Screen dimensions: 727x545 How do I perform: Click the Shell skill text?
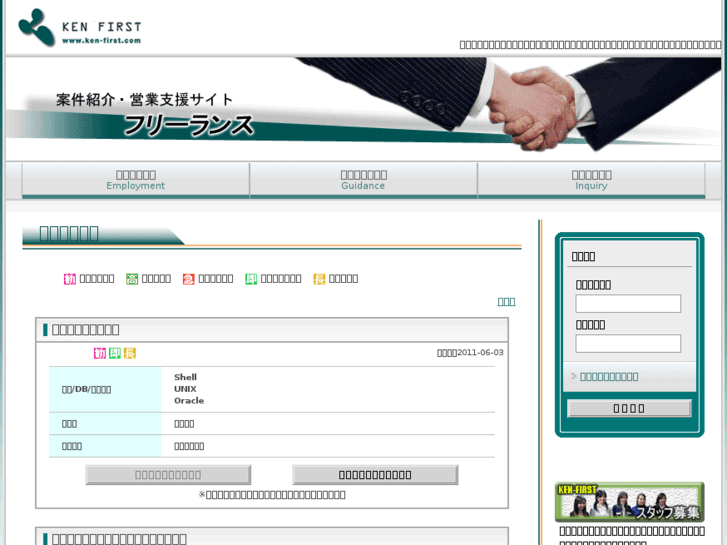[185, 377]
